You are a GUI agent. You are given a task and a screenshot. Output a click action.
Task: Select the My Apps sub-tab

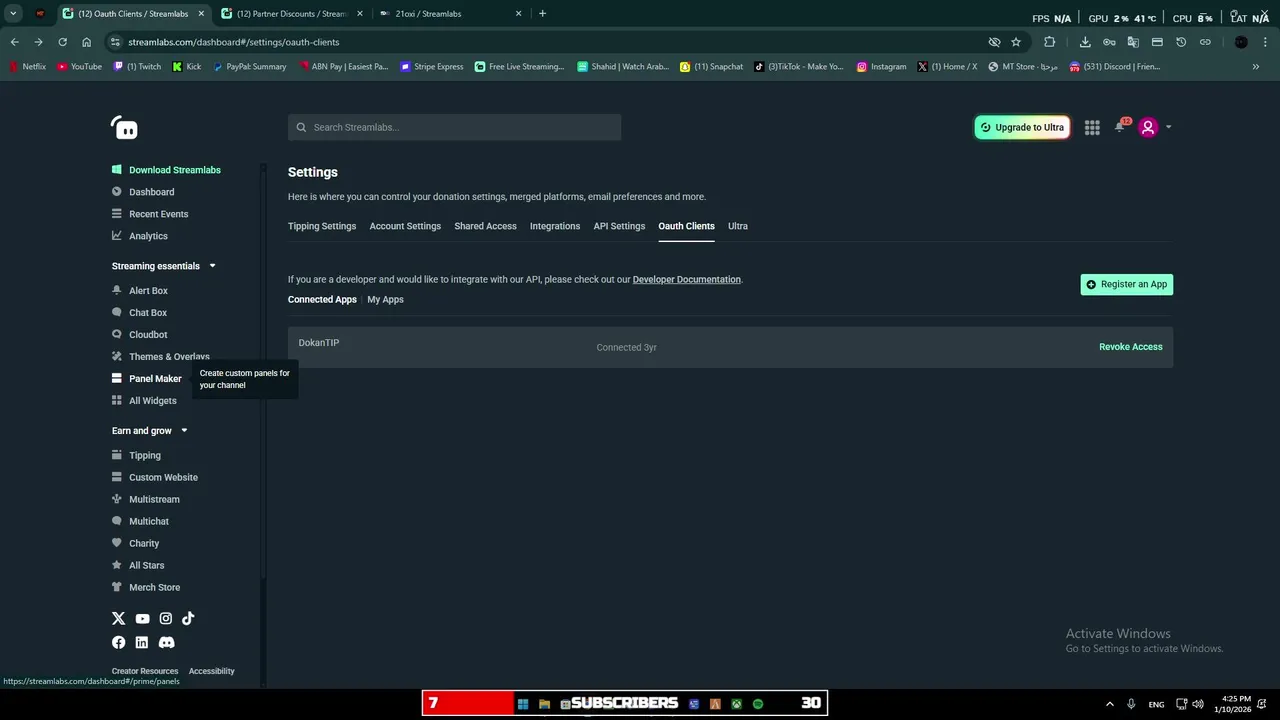pyautogui.click(x=385, y=300)
